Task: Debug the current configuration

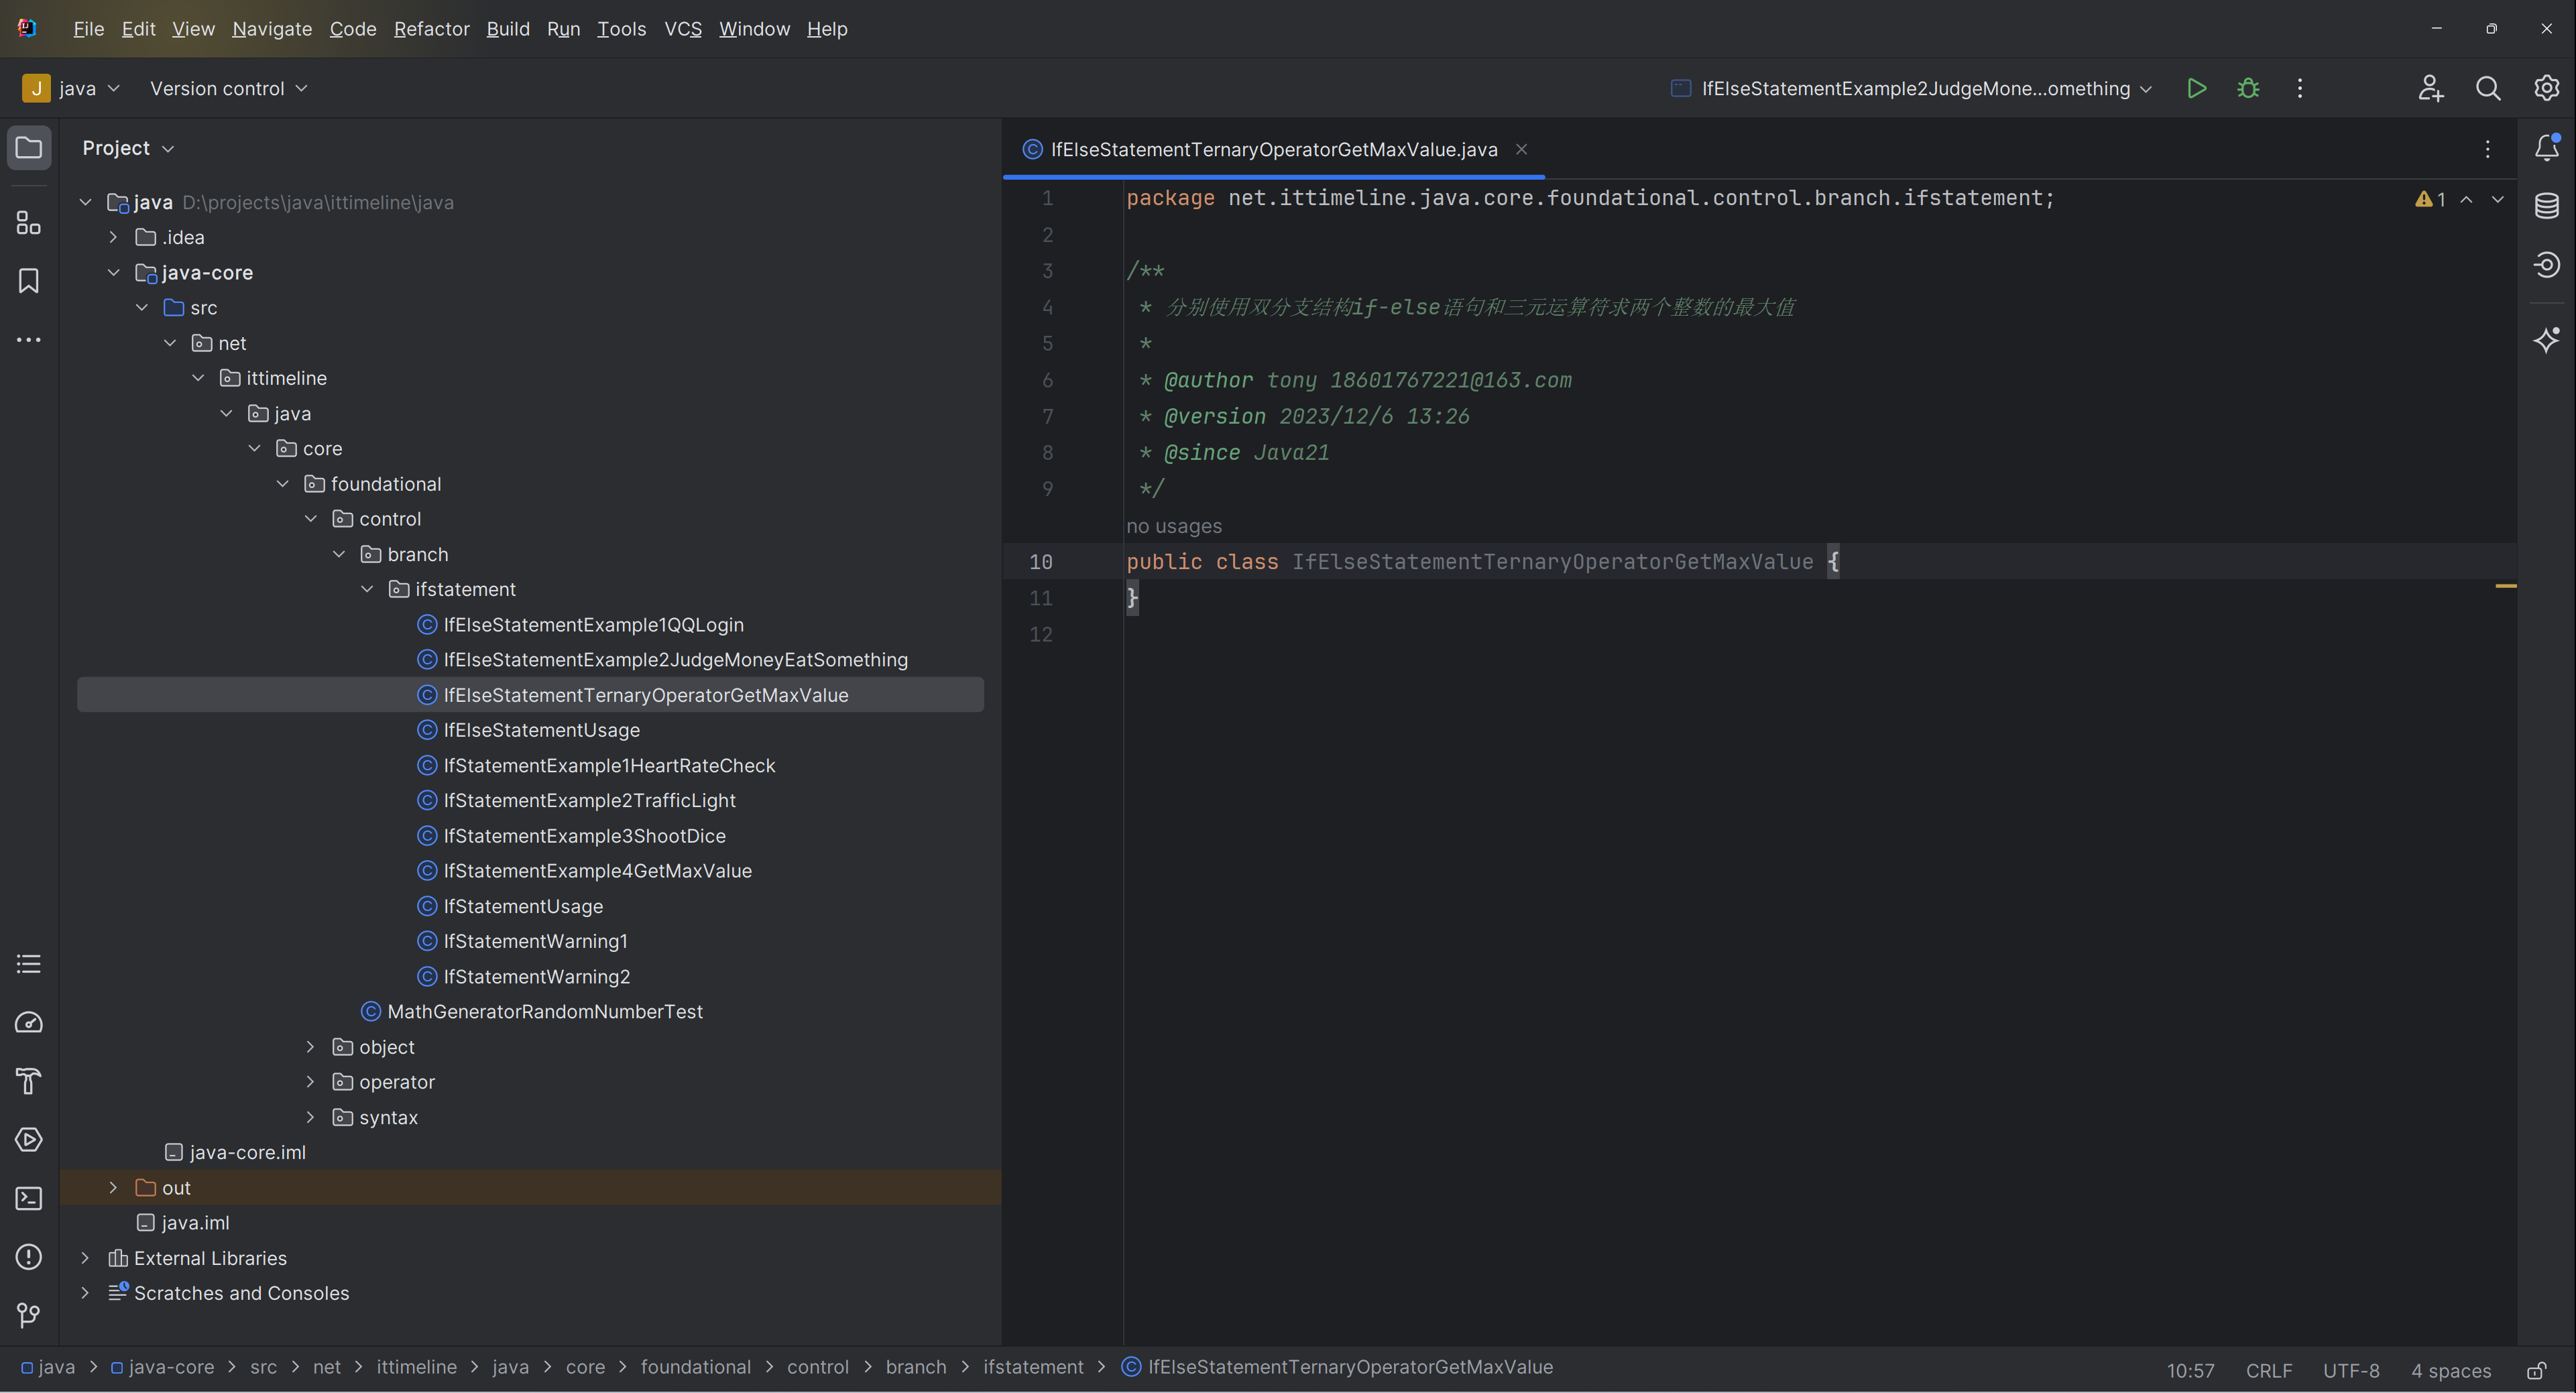Action: 2249,89
